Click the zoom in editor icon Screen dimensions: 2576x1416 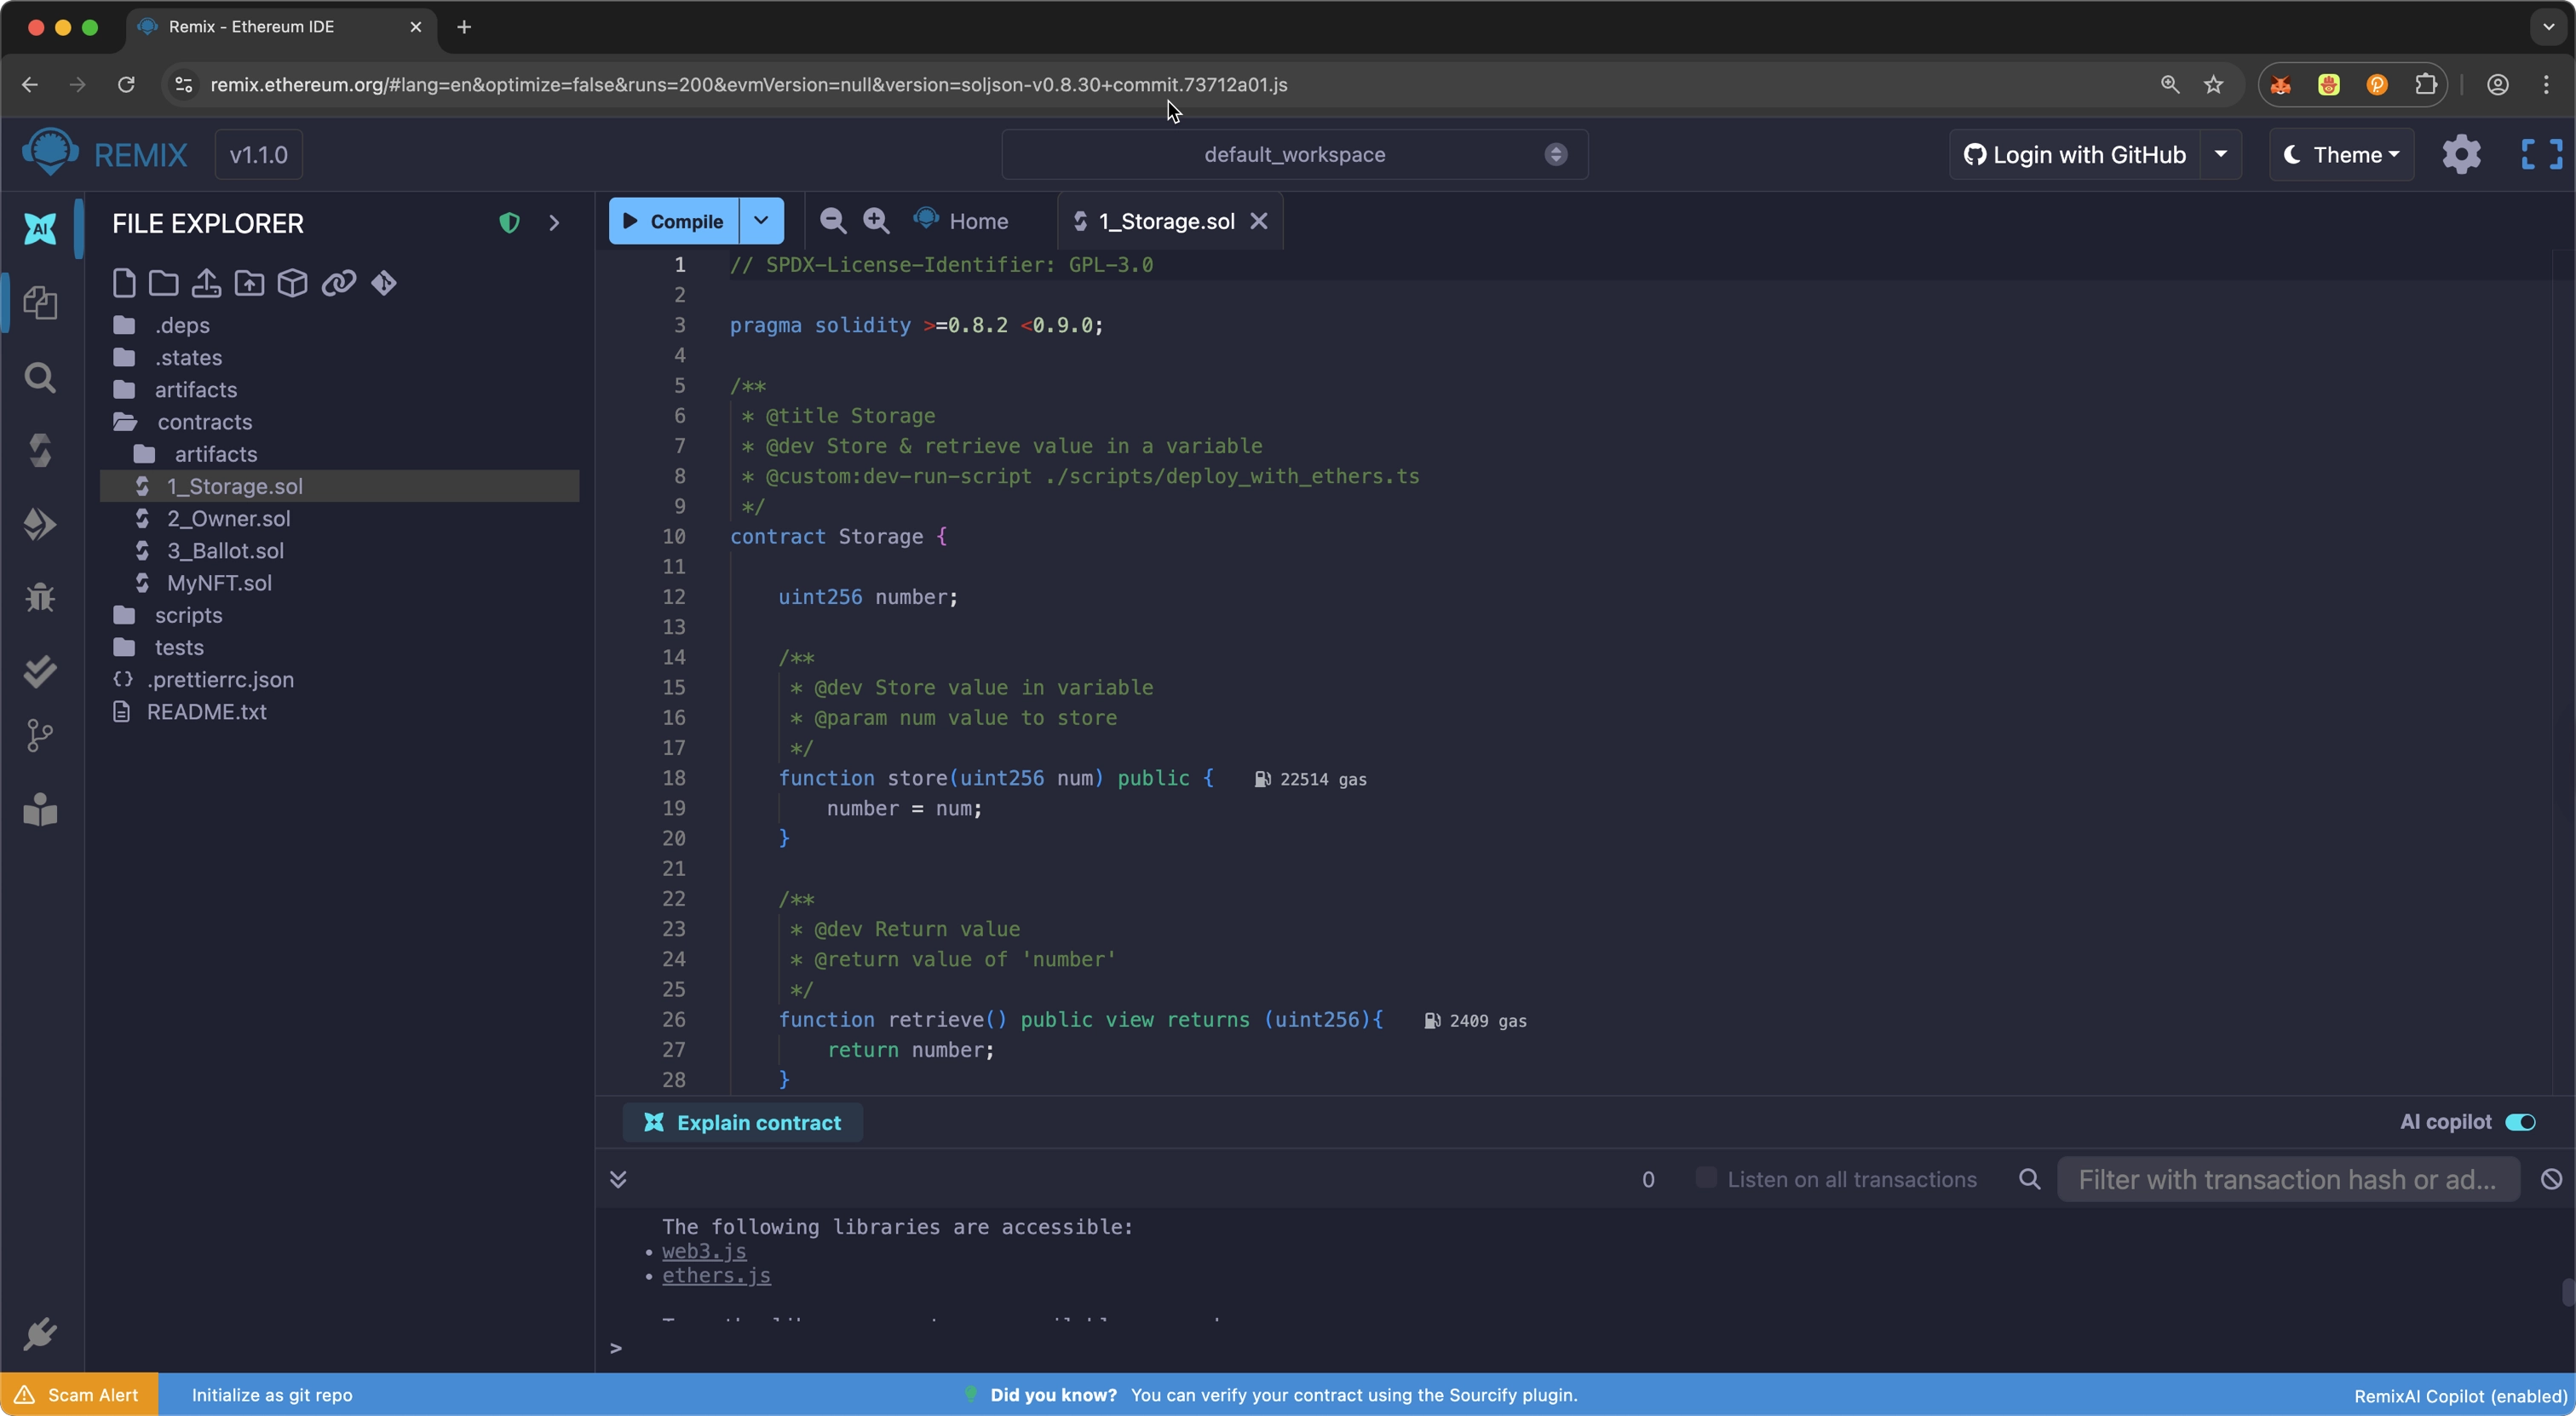pyautogui.click(x=876, y=221)
